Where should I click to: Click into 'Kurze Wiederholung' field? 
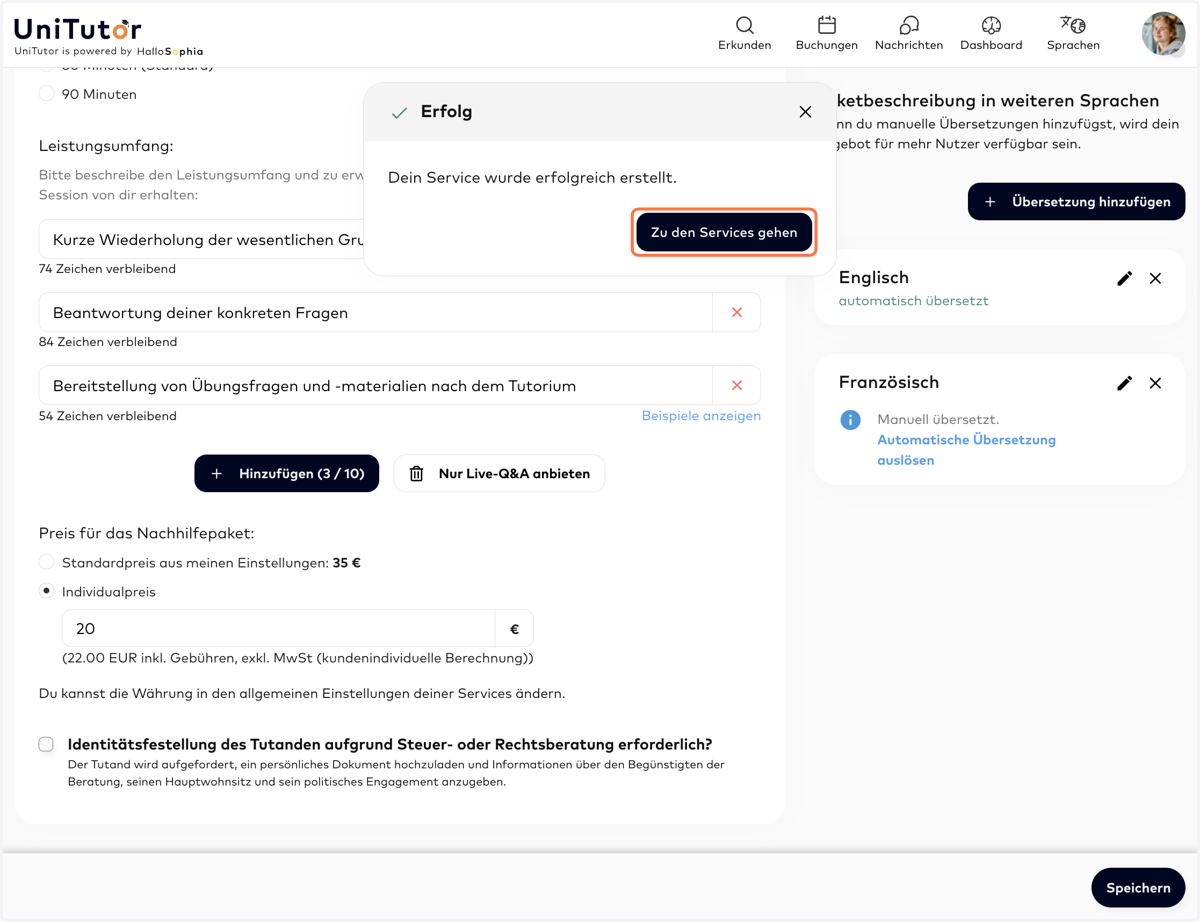click(x=202, y=240)
